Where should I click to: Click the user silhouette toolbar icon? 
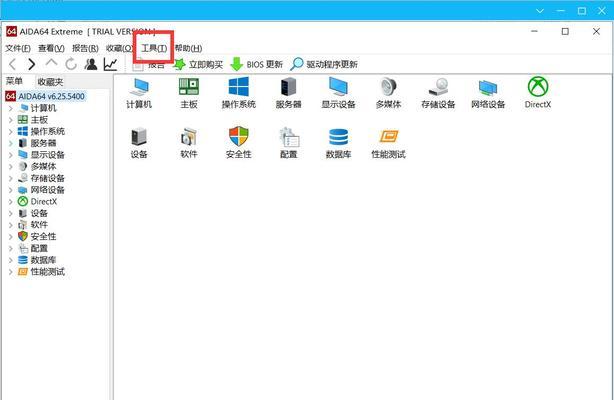click(91, 64)
